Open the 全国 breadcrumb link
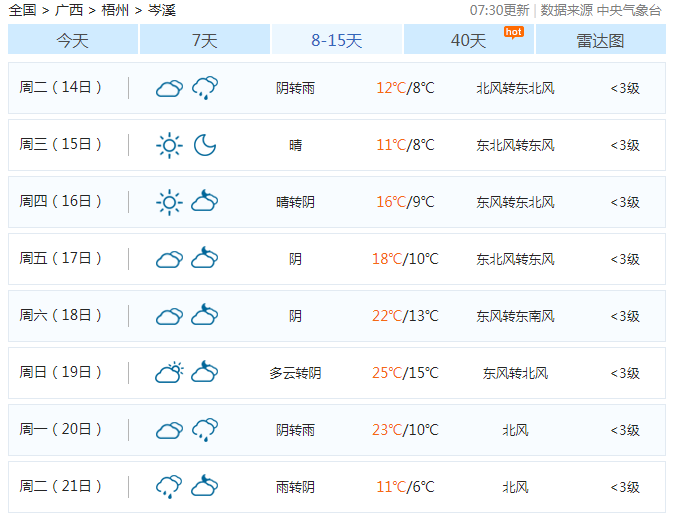Image resolution: width=673 pixels, height=521 pixels. coord(22,10)
